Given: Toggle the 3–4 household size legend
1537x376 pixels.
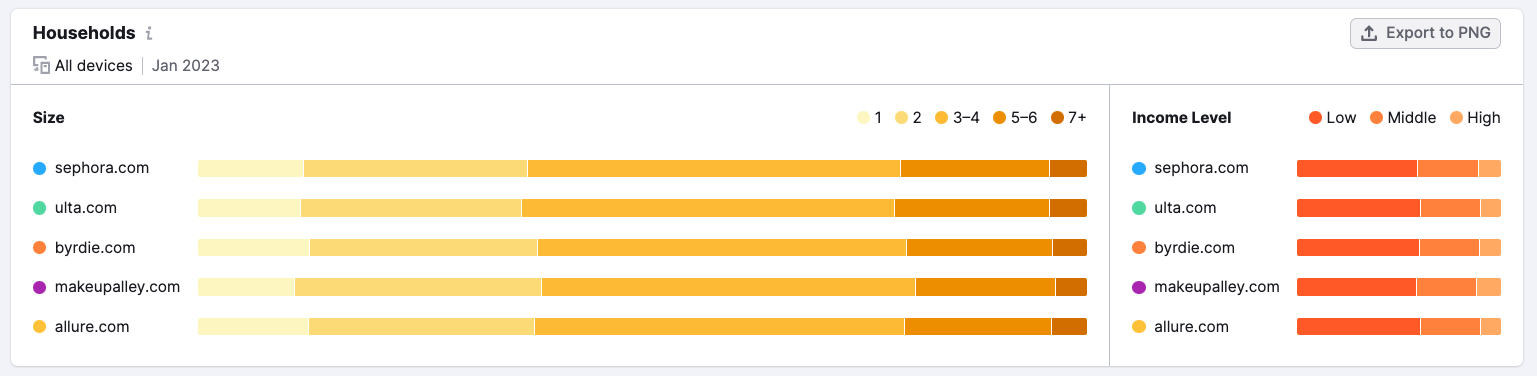Looking at the screenshot, I should 958,118.
